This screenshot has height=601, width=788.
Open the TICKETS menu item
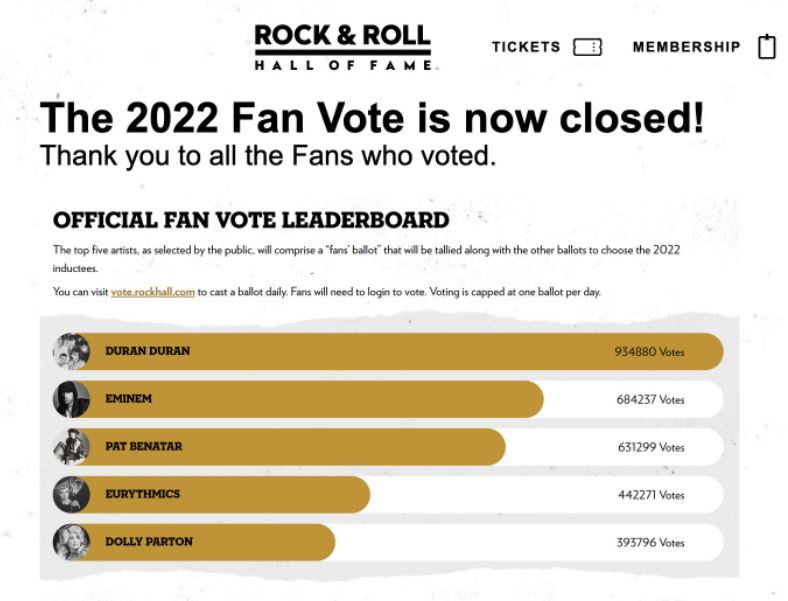(526, 47)
